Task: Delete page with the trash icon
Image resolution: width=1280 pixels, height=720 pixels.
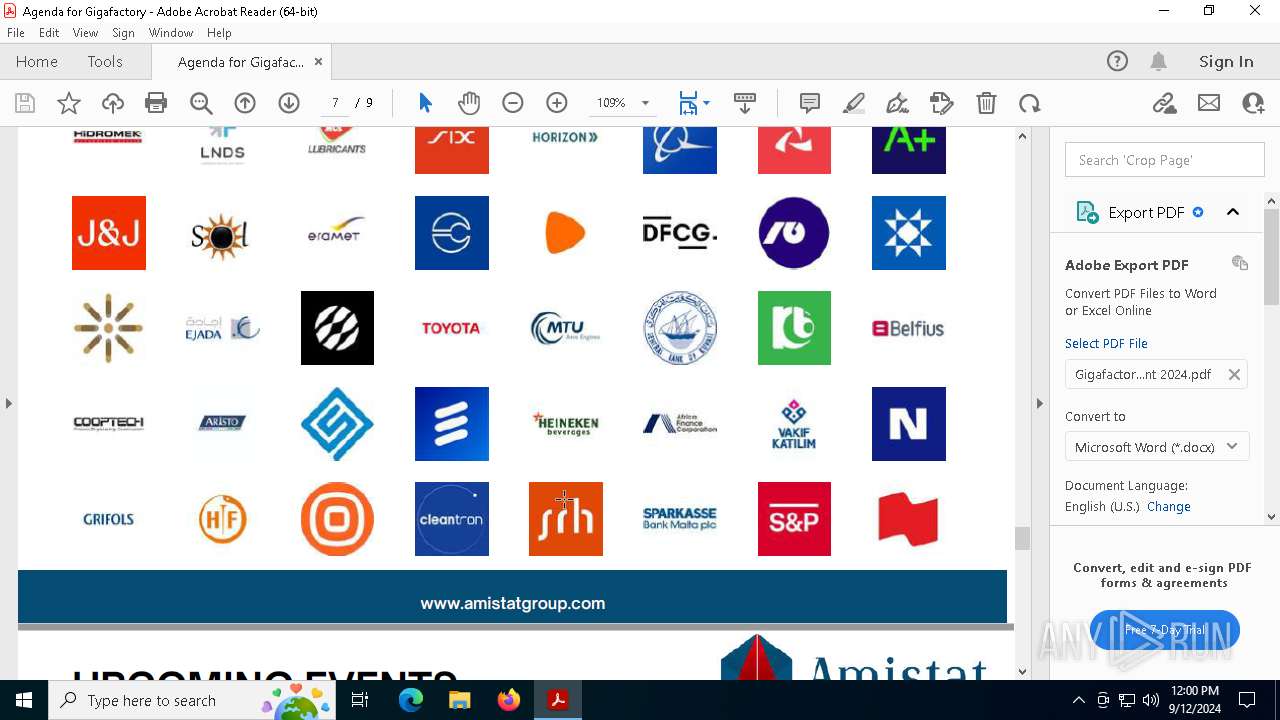Action: pyautogui.click(x=986, y=103)
